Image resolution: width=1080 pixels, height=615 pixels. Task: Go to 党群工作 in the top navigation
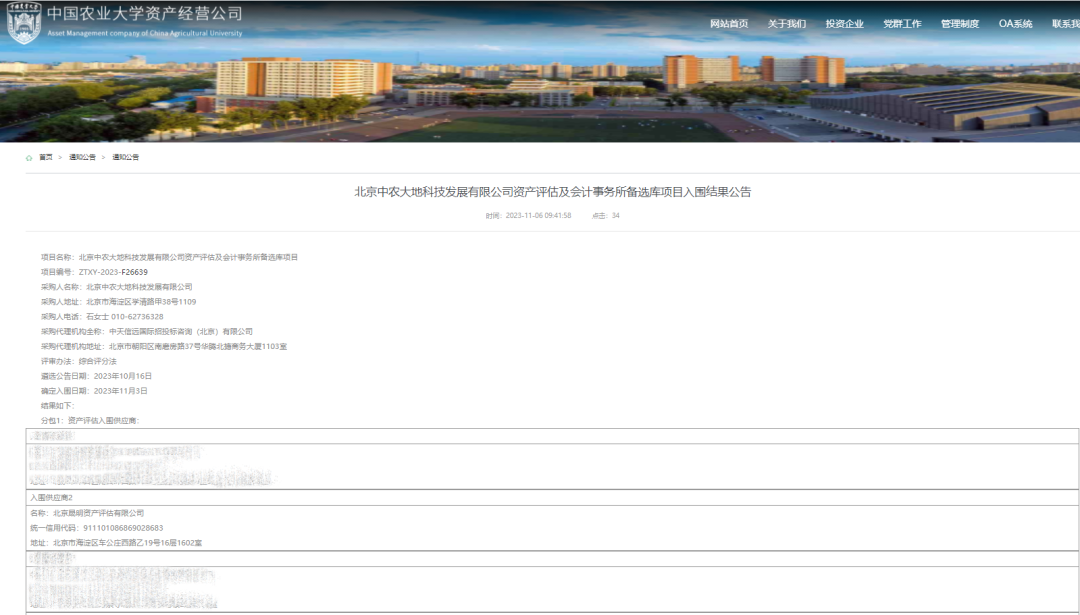(x=902, y=24)
